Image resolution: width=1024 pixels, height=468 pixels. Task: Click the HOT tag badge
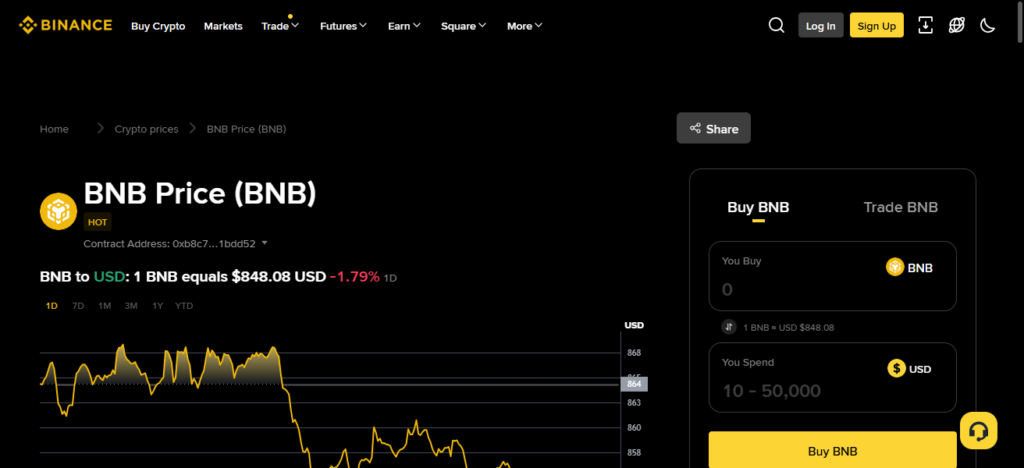[x=97, y=222]
